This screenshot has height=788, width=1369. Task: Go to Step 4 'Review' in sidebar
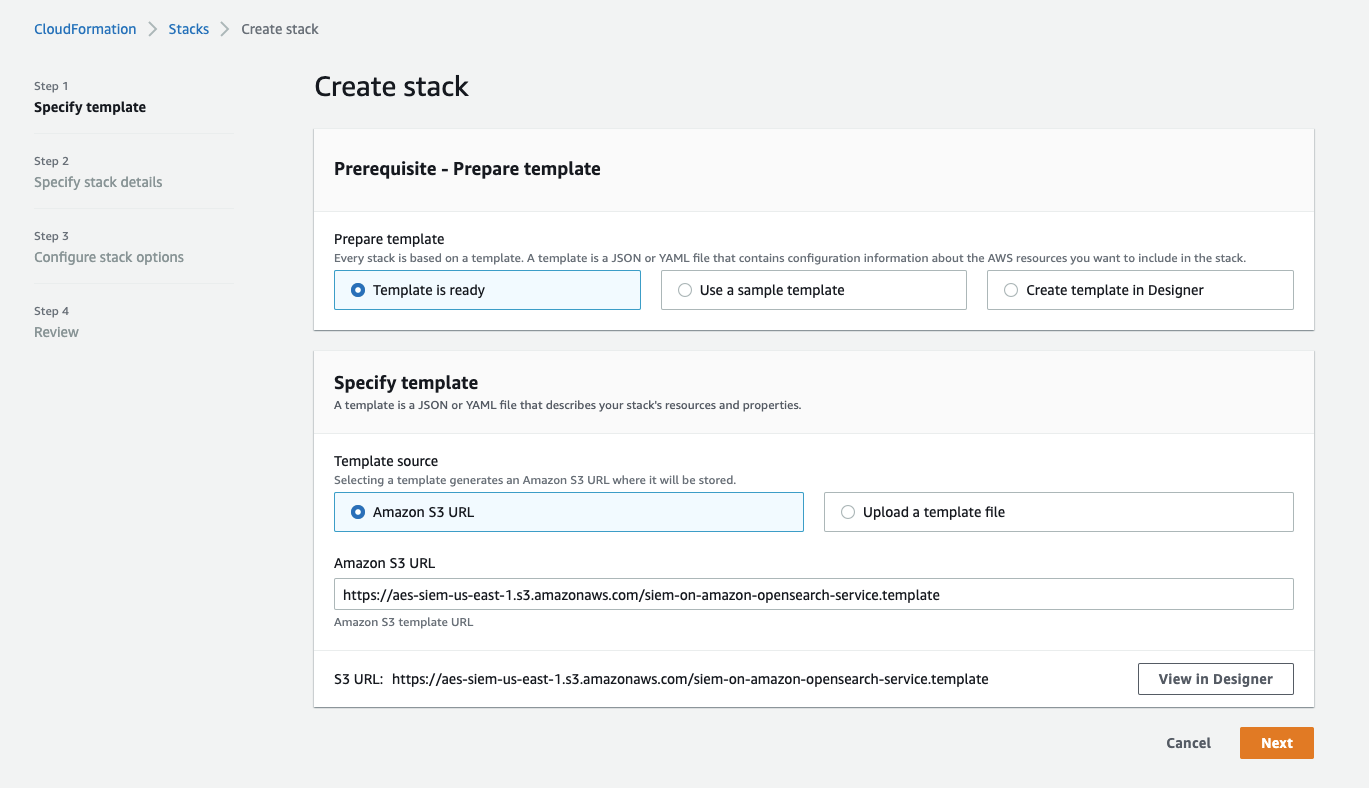click(56, 332)
